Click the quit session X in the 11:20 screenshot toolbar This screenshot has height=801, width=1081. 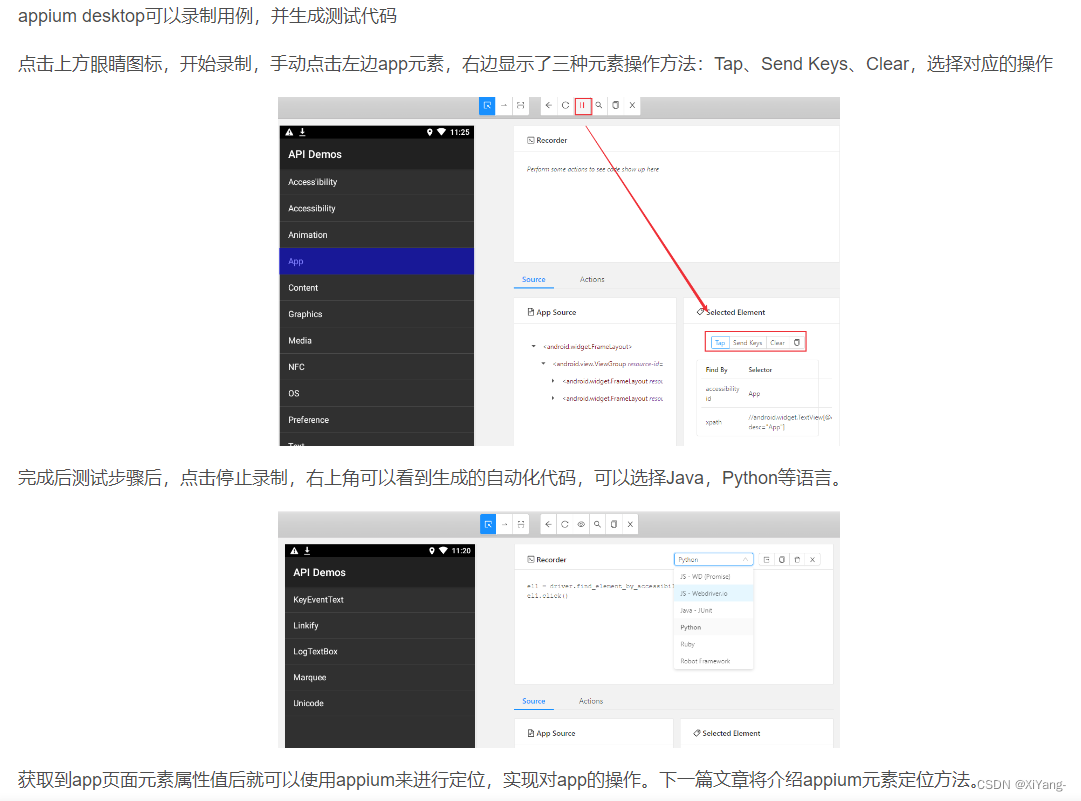pyautogui.click(x=630, y=525)
